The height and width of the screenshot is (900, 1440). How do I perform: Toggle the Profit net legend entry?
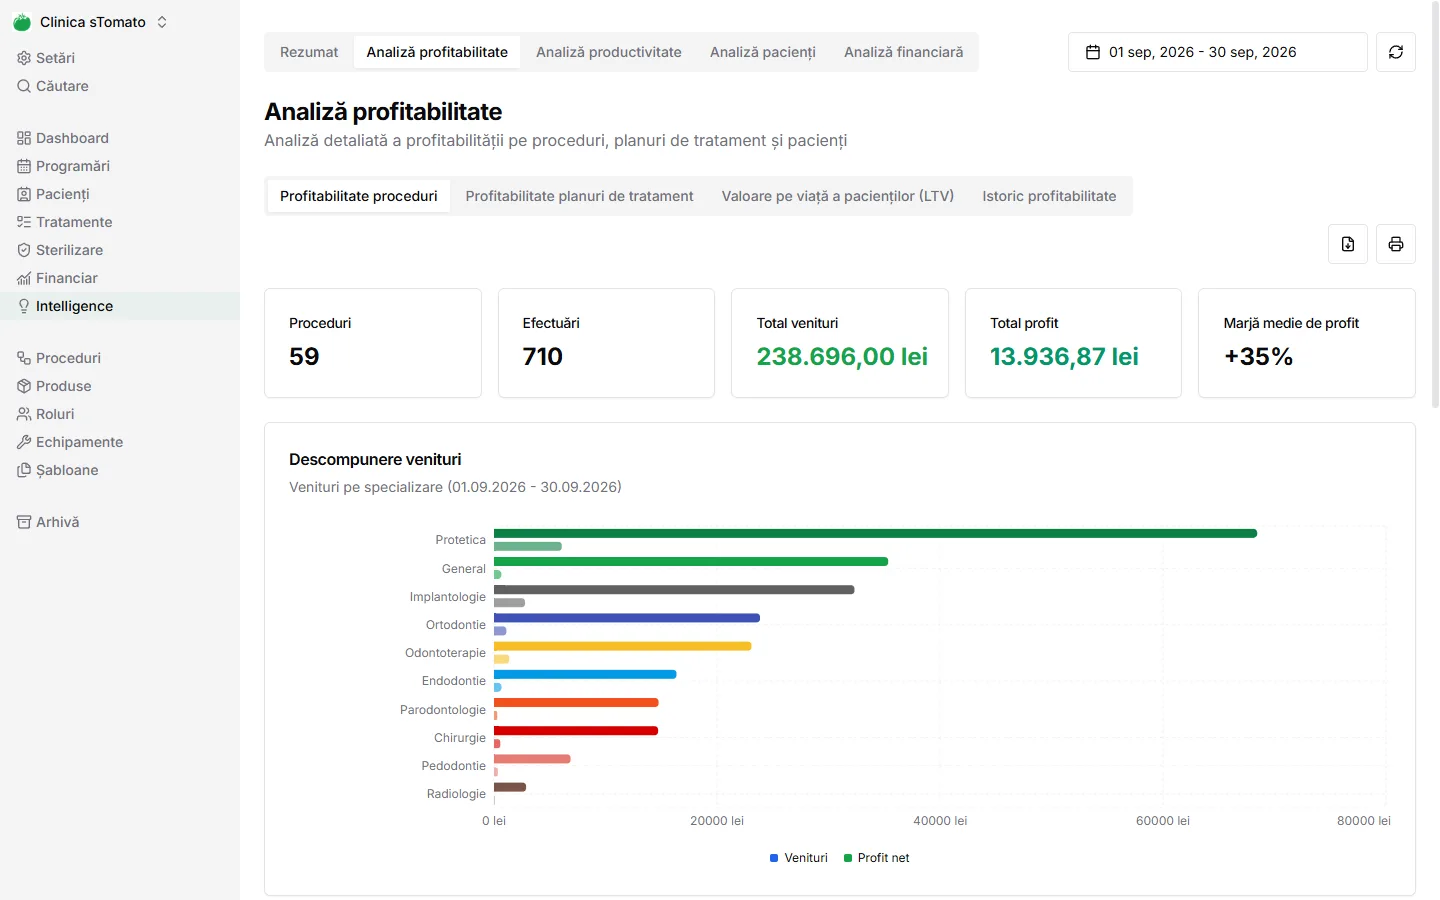click(x=876, y=858)
